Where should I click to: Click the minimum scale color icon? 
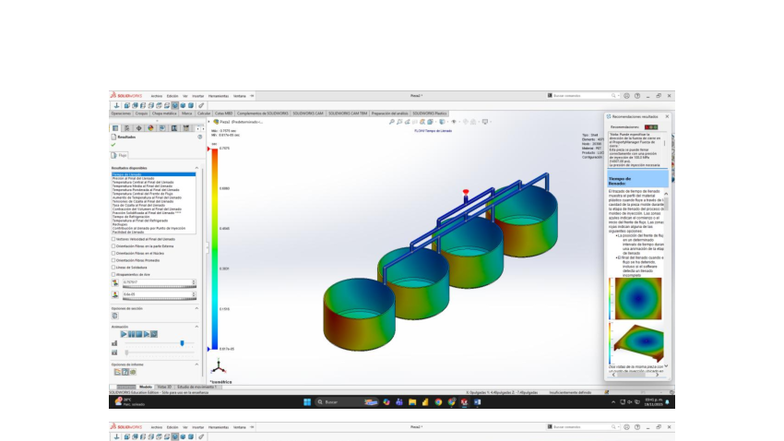(115, 295)
